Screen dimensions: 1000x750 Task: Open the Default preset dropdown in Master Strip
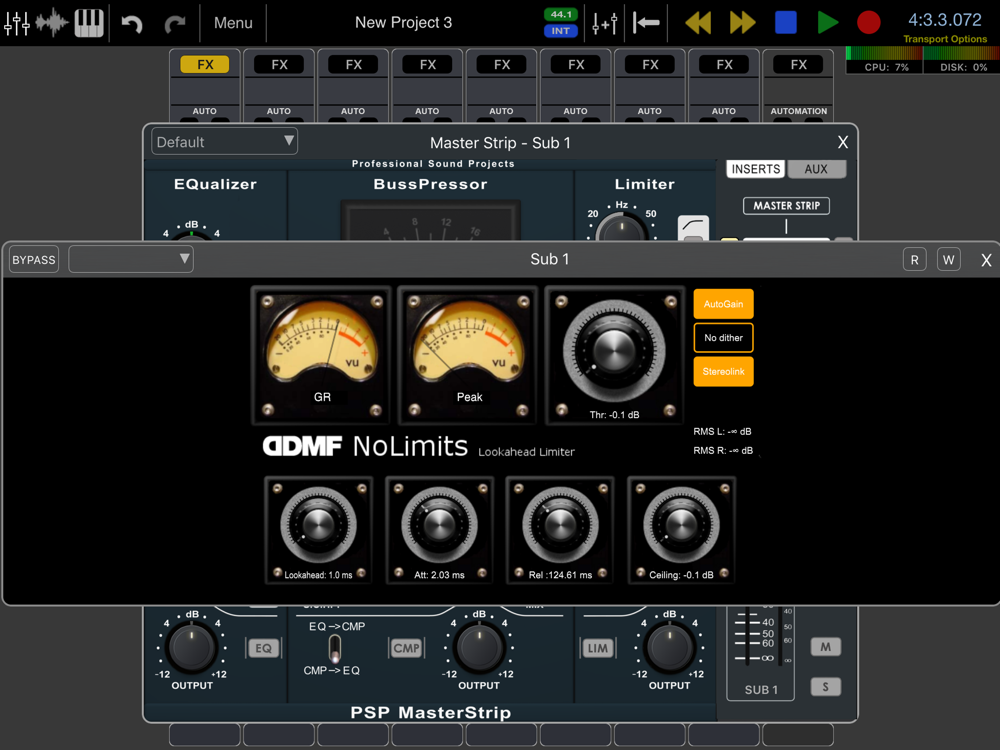tap(224, 142)
